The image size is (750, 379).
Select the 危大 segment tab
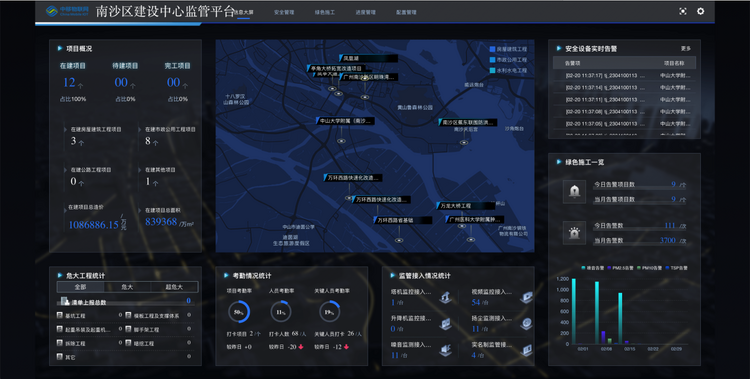(x=127, y=287)
